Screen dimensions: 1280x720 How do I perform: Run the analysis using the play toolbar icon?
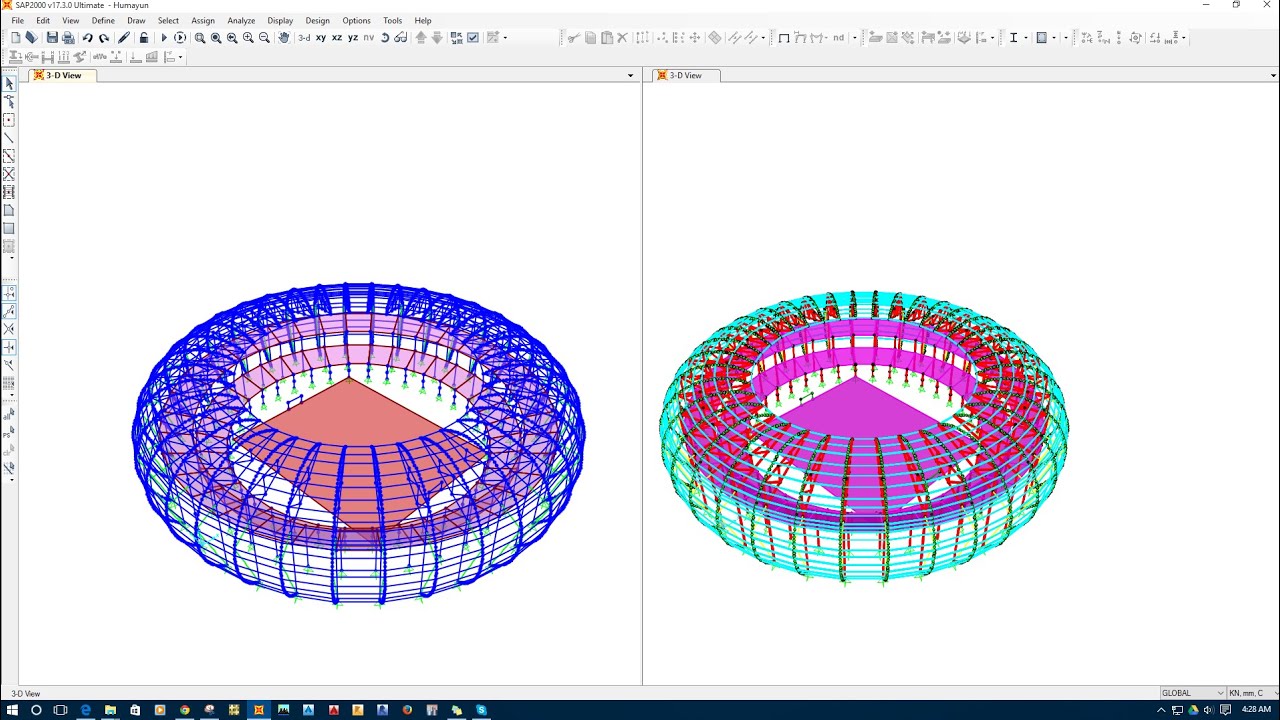163,37
